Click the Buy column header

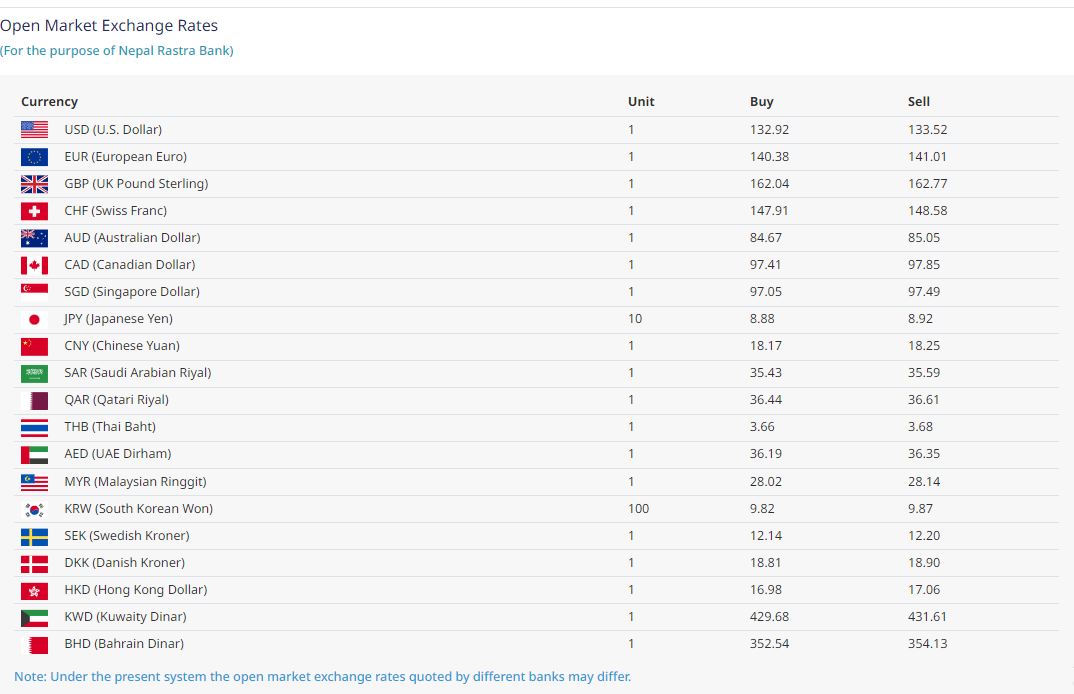coord(761,102)
